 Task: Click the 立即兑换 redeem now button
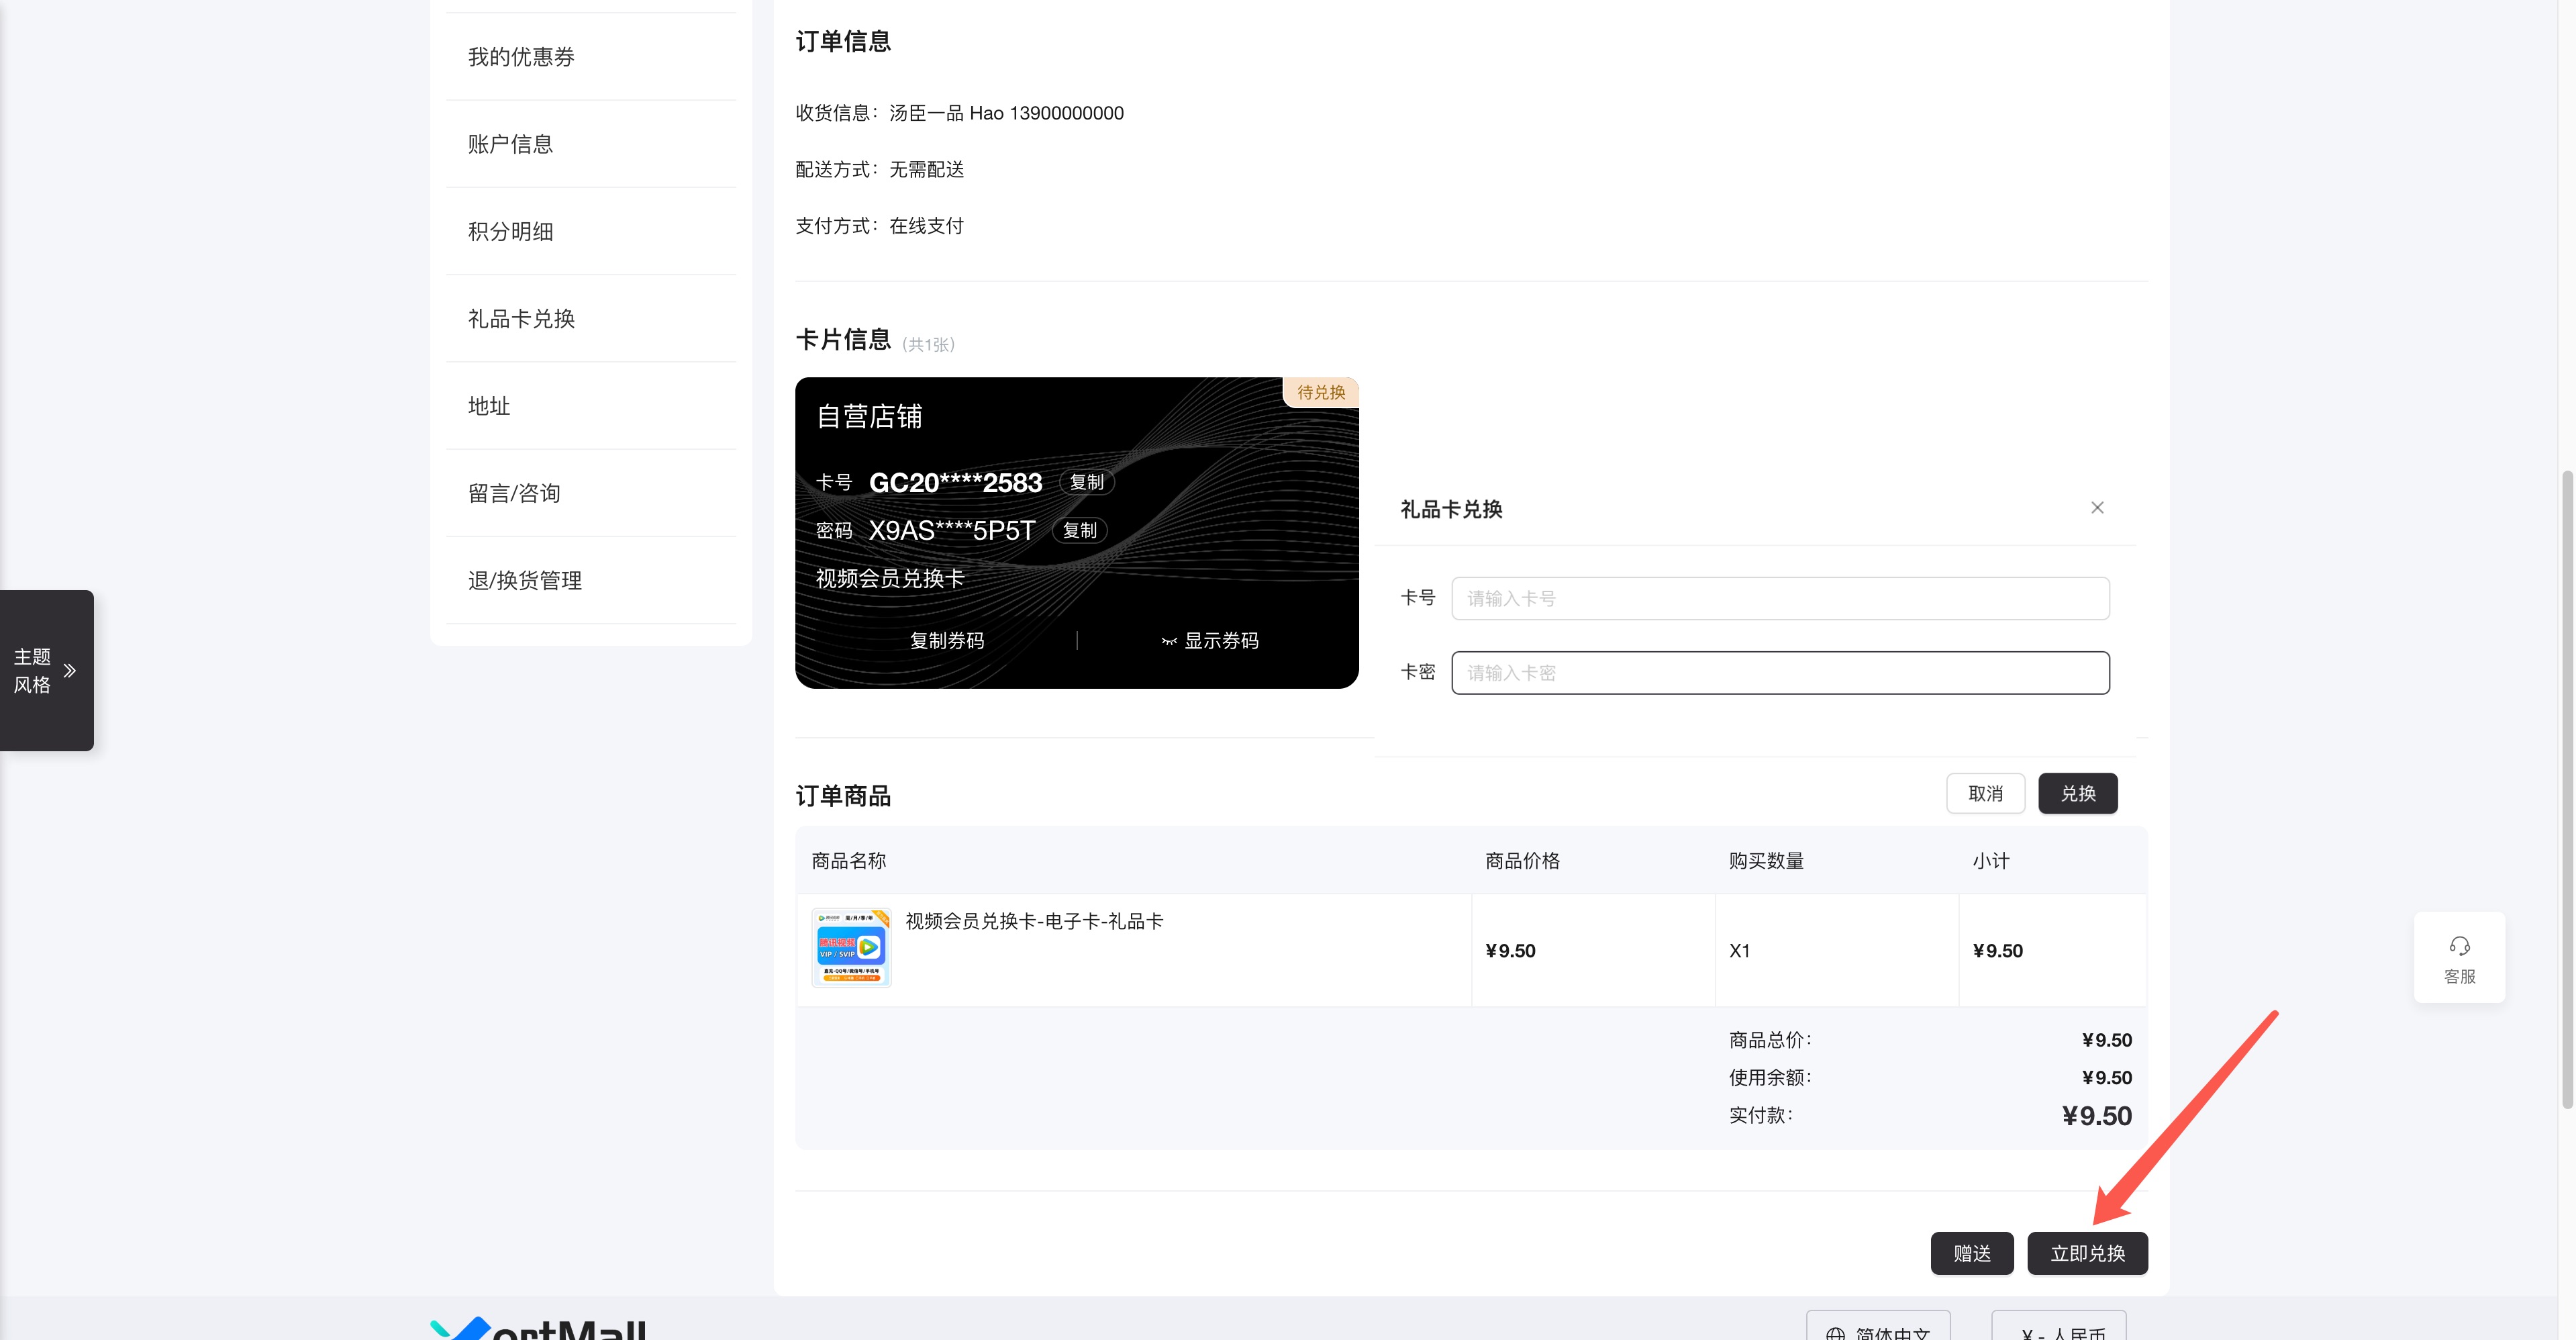pyautogui.click(x=2087, y=1253)
